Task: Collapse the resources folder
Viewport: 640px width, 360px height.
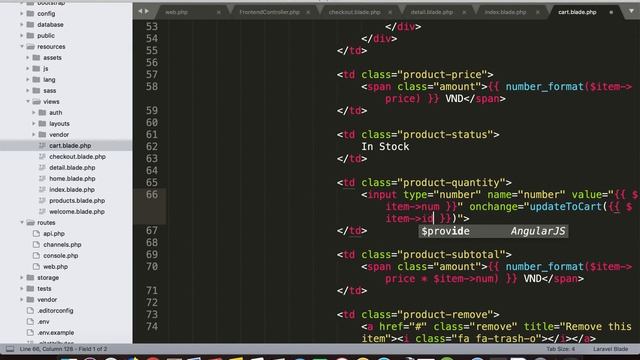Action: [22, 47]
